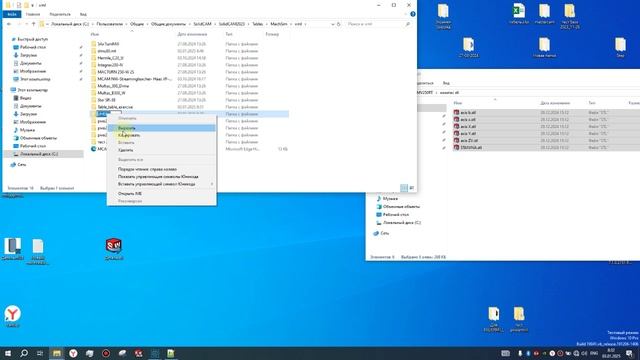Click the Yandex browser taskbar icon
Screen dimensions: 640x360
[73, 353]
